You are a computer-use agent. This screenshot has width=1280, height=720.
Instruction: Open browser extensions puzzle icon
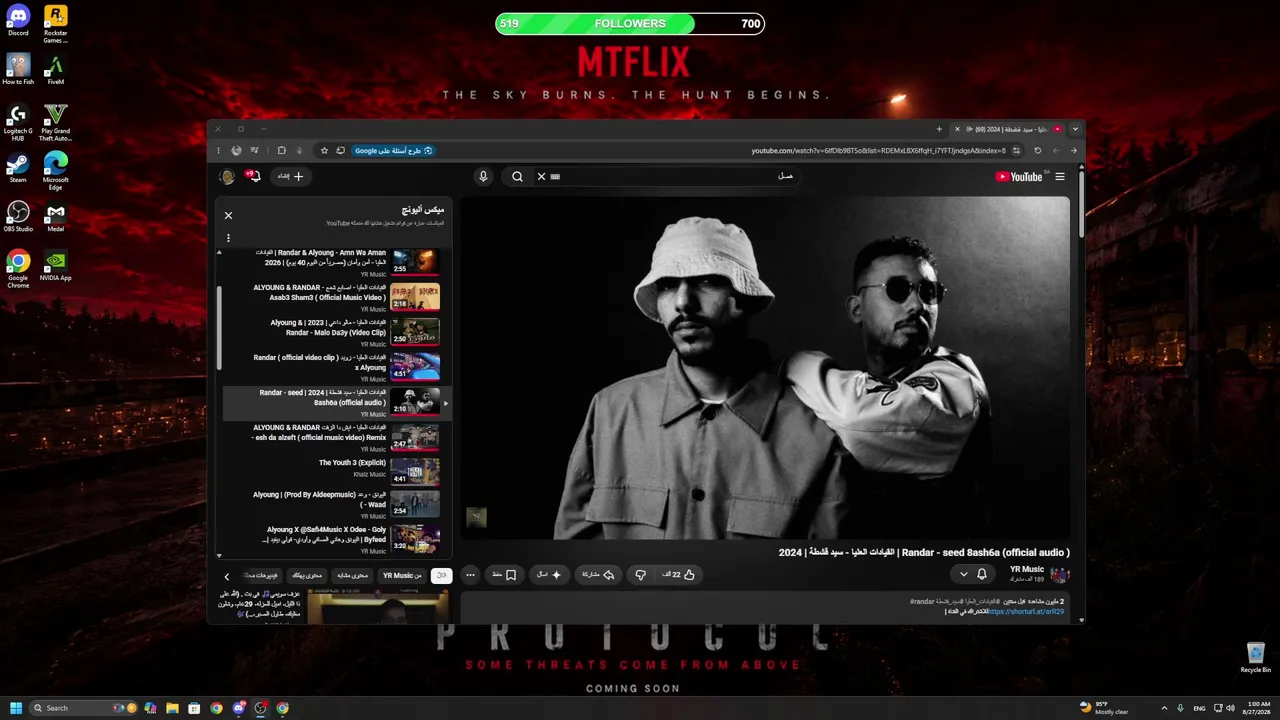tap(281, 151)
